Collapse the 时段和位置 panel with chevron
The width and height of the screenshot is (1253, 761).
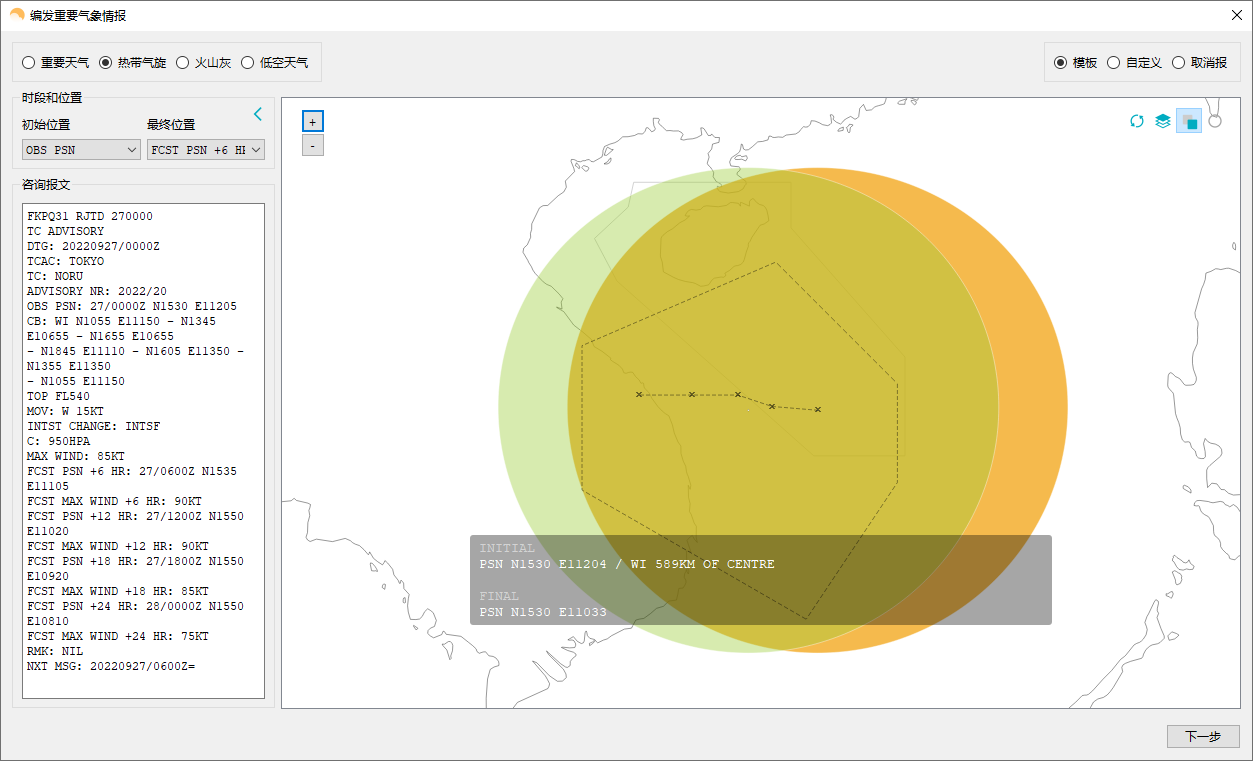258,114
